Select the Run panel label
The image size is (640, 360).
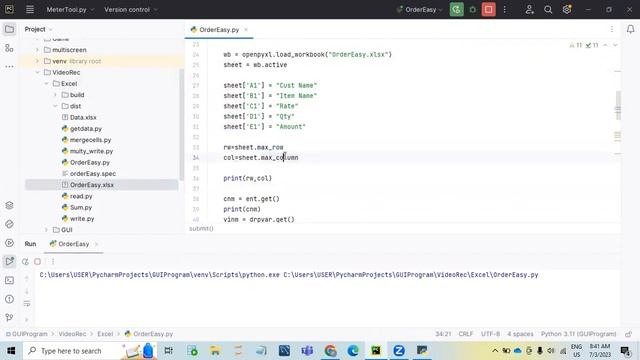30,244
